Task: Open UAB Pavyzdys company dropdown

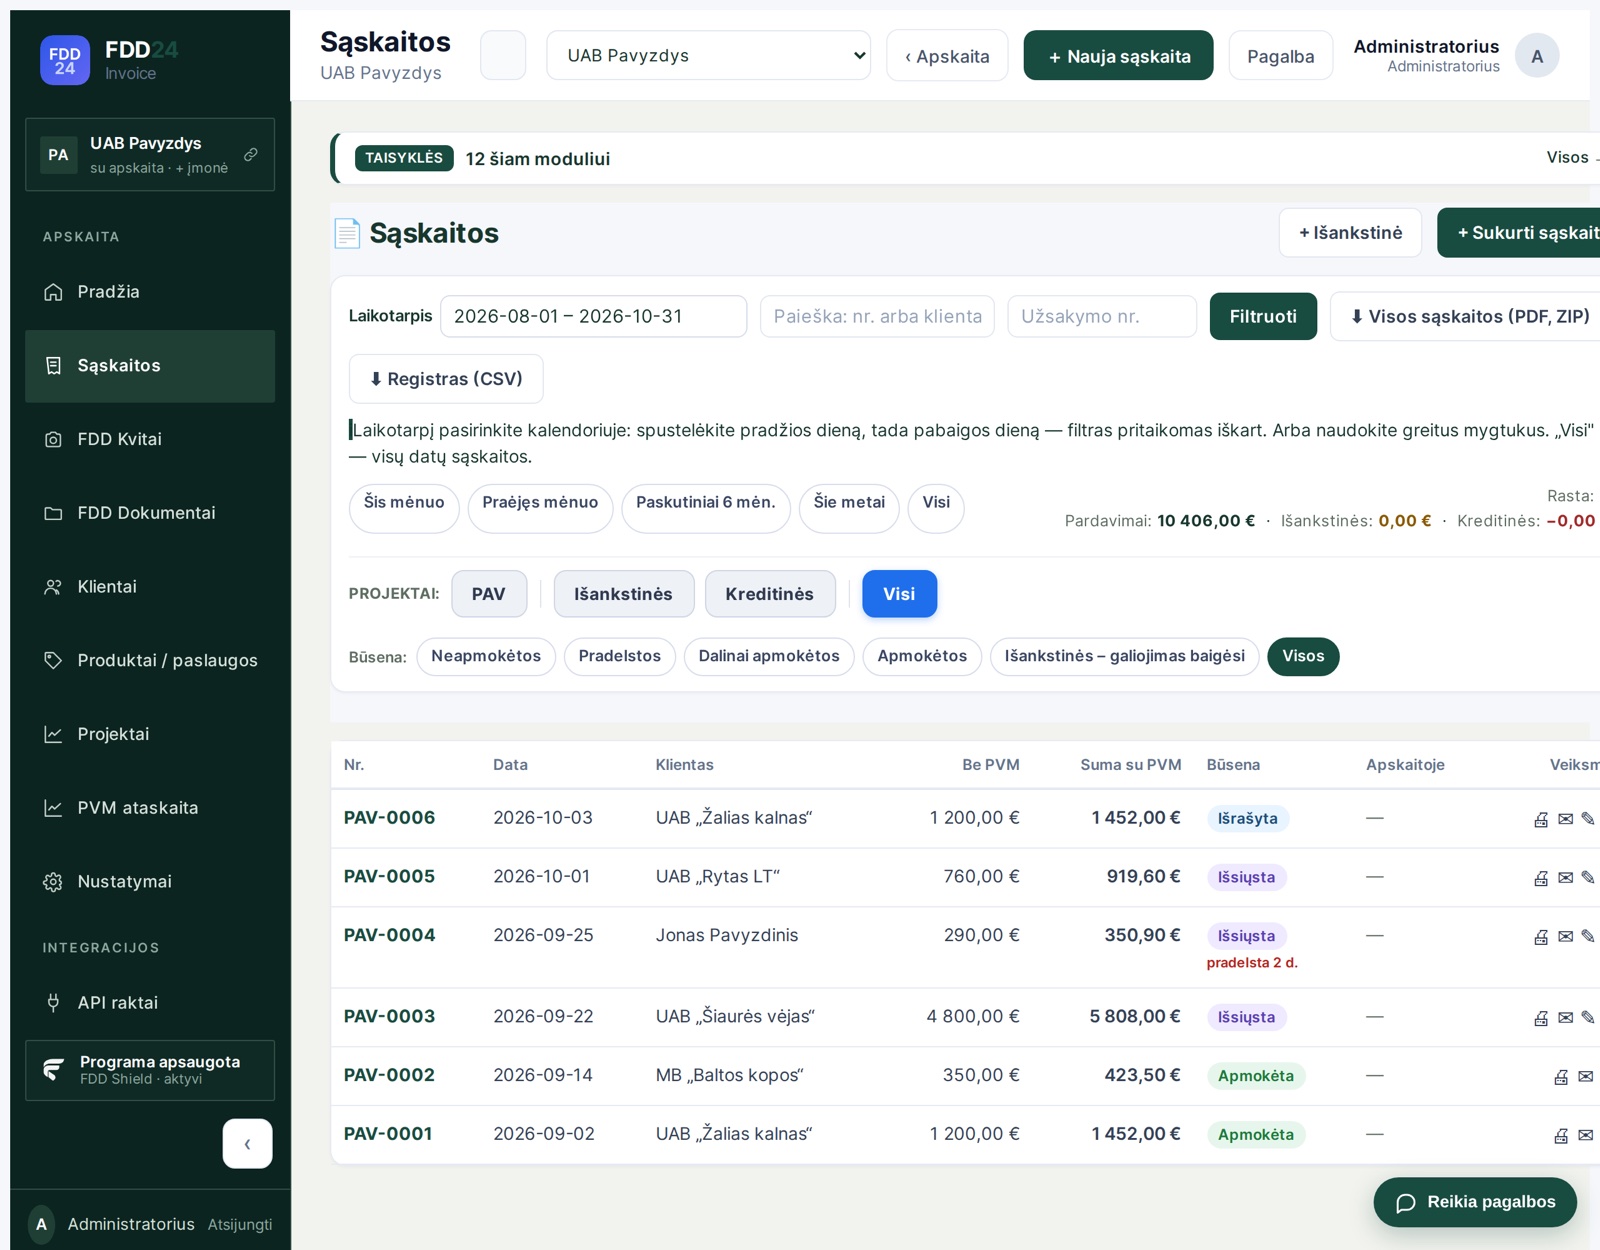Action: (x=708, y=55)
